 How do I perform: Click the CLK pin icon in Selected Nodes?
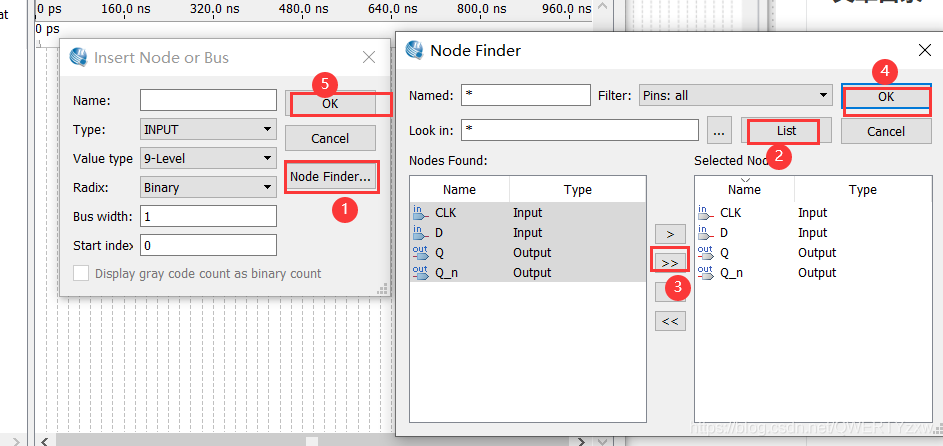tap(705, 212)
